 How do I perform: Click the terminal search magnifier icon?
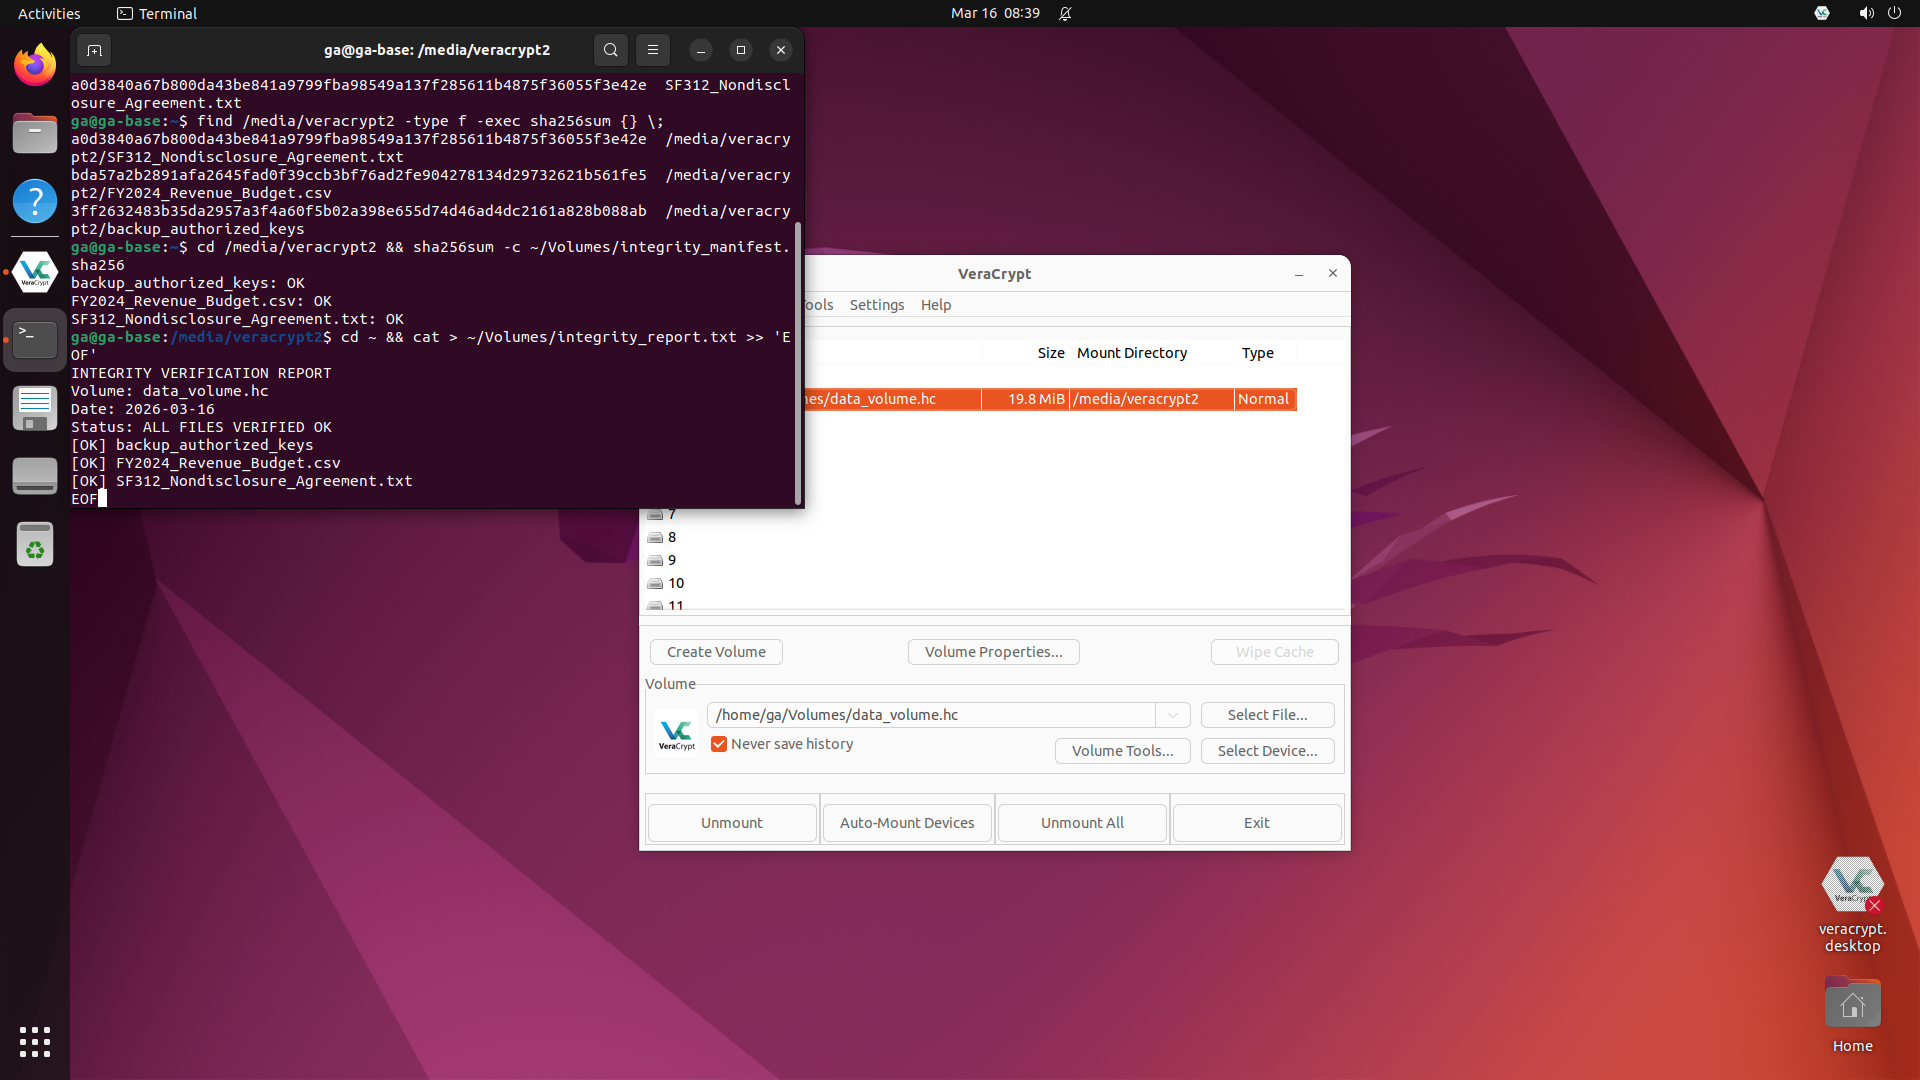[610, 50]
